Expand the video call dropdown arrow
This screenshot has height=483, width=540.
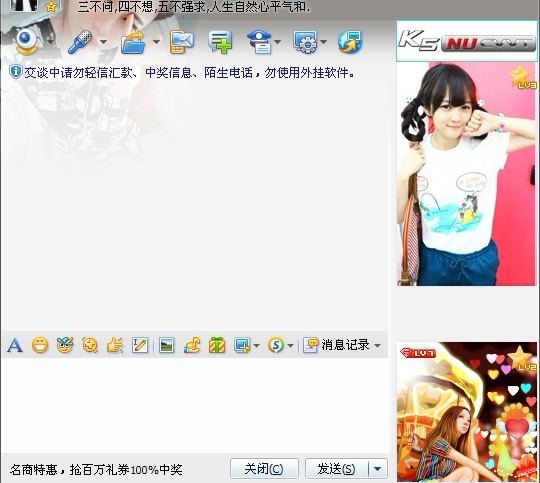click(x=51, y=42)
